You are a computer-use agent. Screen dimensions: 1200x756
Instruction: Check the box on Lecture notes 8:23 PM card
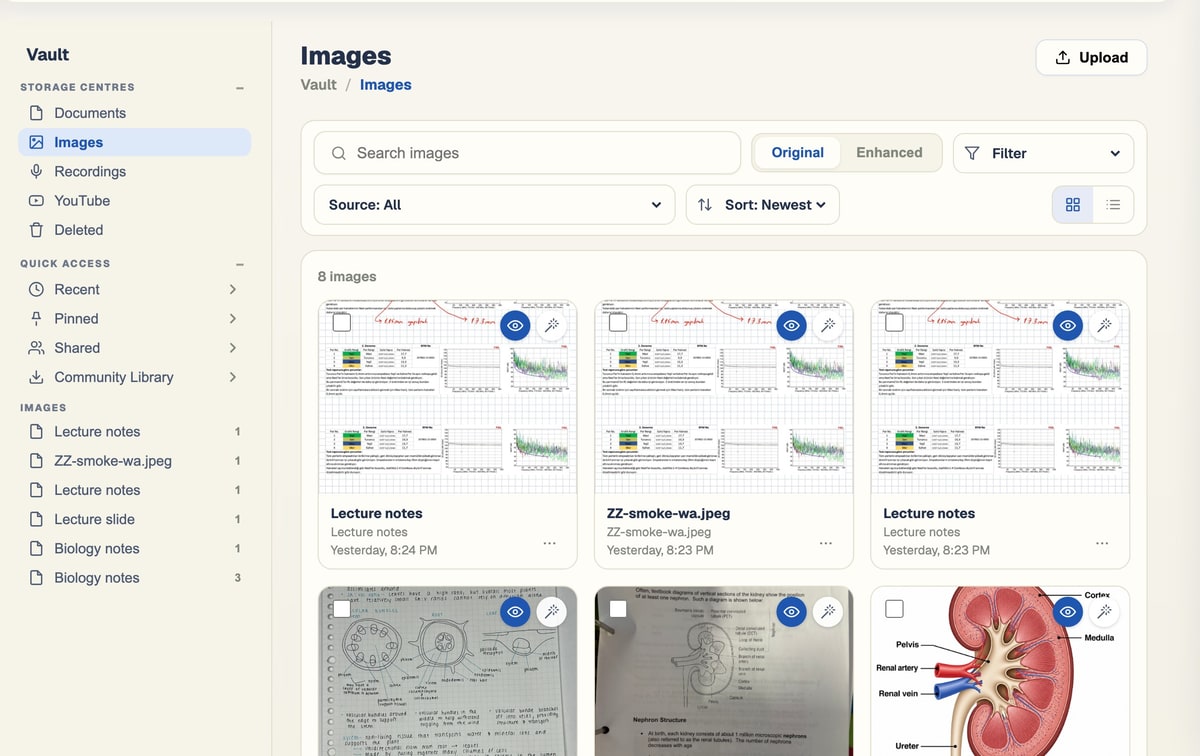click(894, 323)
